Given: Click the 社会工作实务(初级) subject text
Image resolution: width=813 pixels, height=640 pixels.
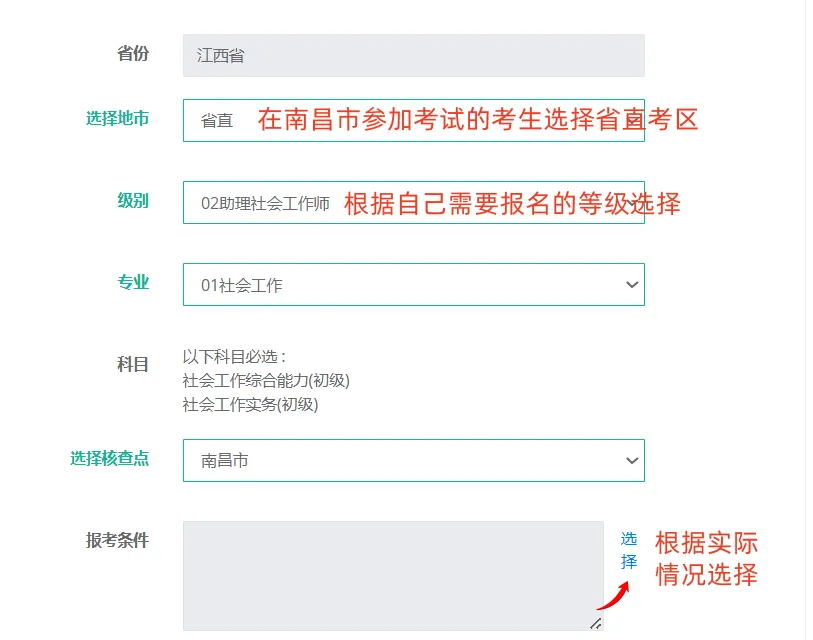Looking at the screenshot, I should click(250, 405).
